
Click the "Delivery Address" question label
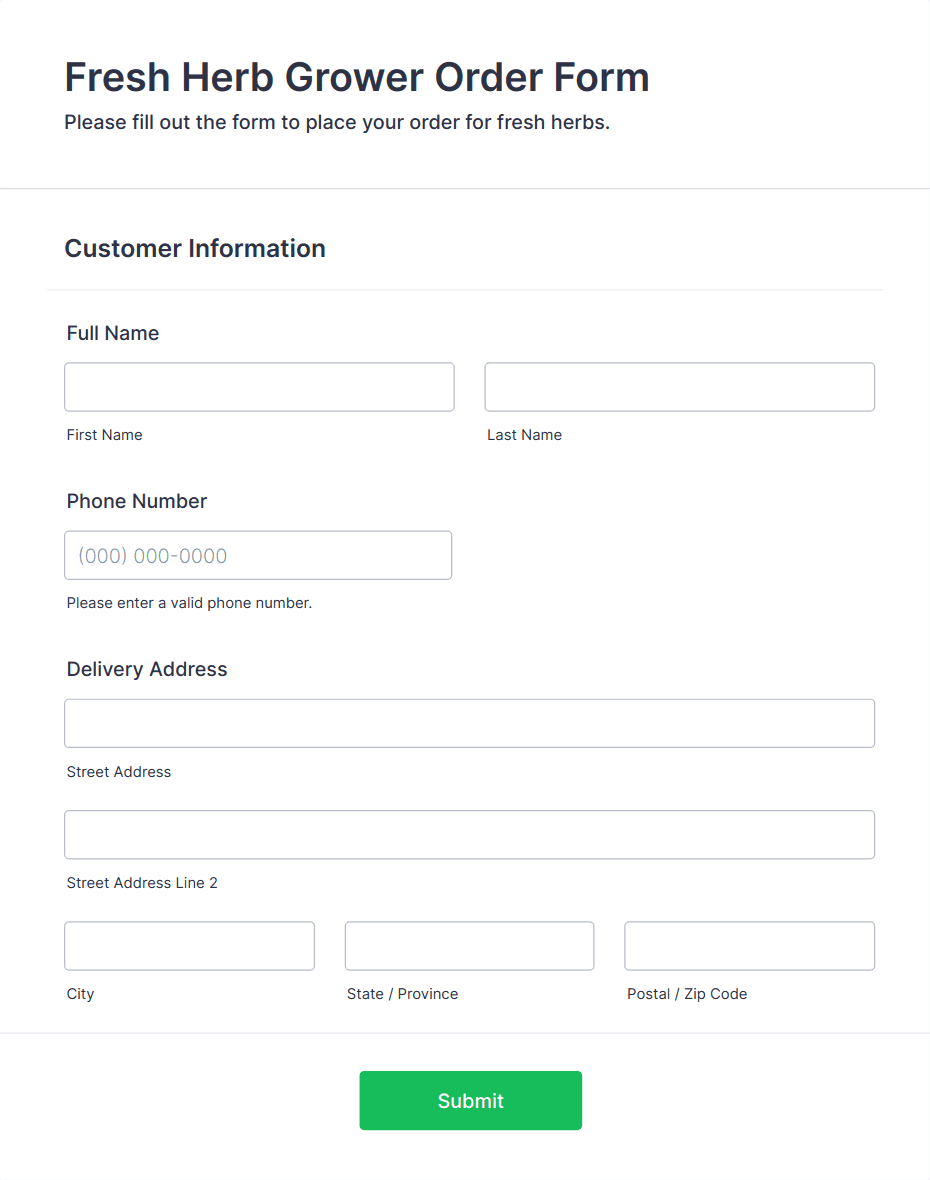tap(147, 669)
